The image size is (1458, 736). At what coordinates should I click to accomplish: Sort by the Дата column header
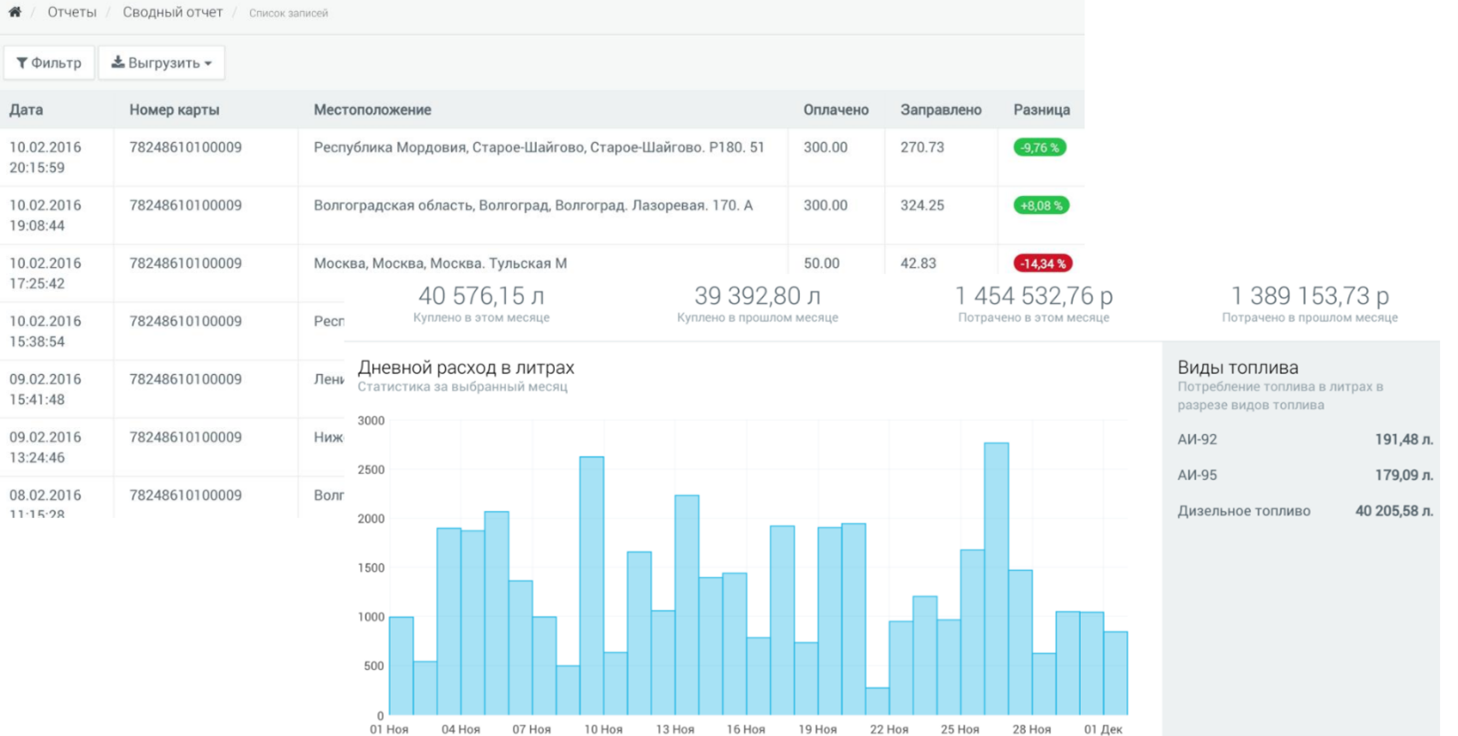point(26,110)
